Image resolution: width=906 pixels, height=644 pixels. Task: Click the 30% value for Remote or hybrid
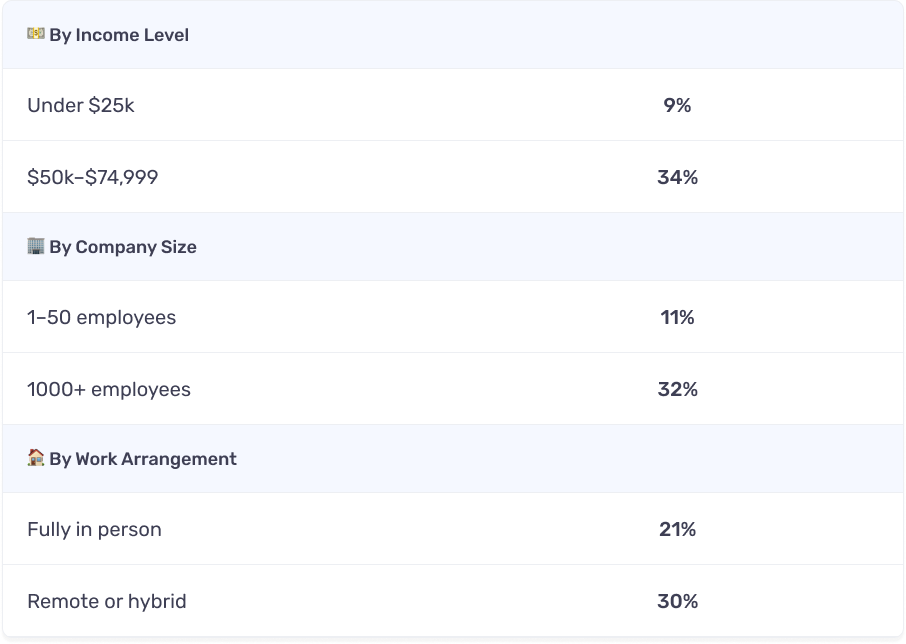click(x=677, y=601)
